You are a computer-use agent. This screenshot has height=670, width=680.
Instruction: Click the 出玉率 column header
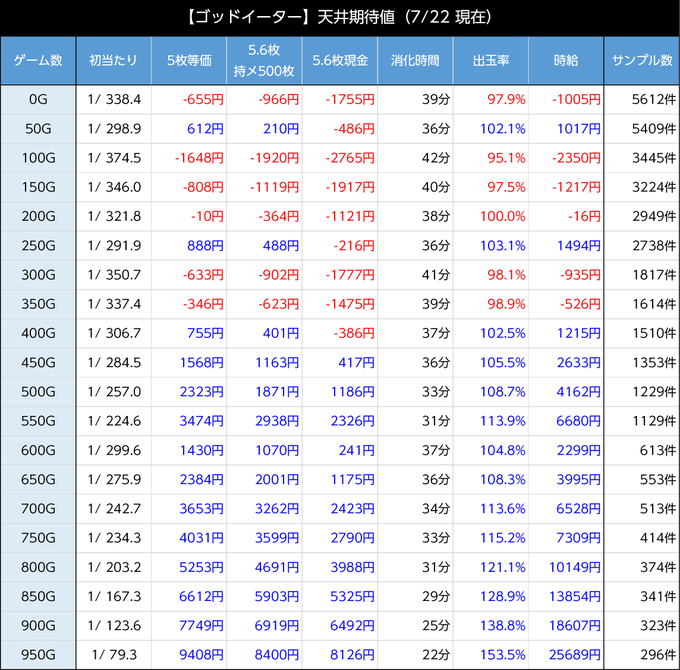pos(490,61)
